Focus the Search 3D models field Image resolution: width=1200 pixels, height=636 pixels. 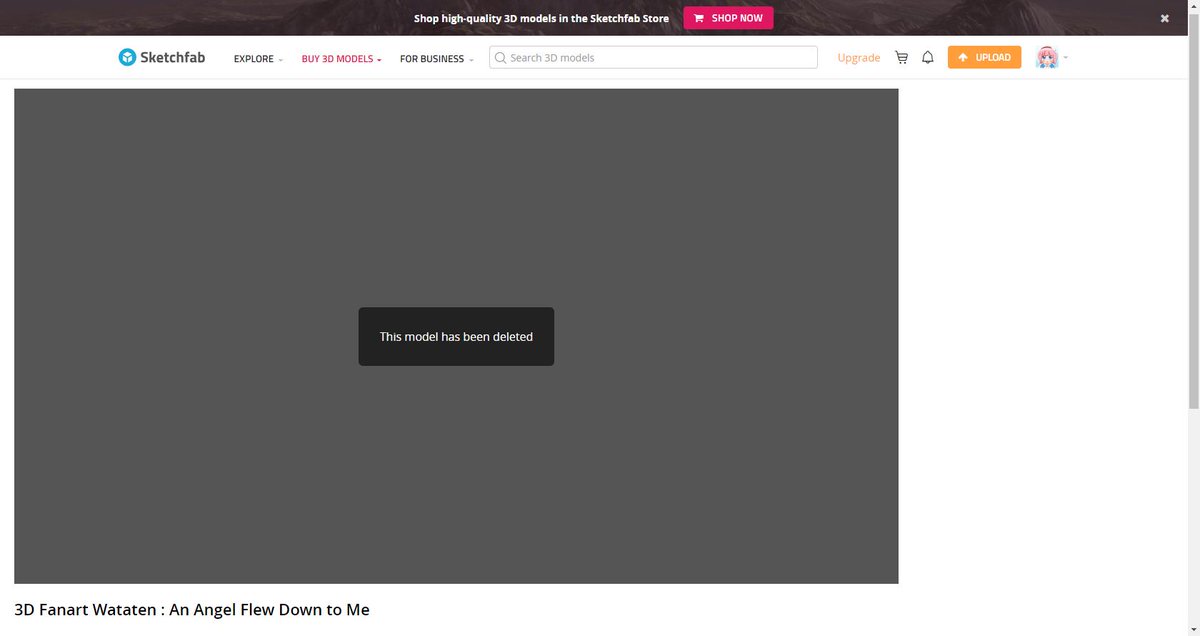(x=653, y=58)
